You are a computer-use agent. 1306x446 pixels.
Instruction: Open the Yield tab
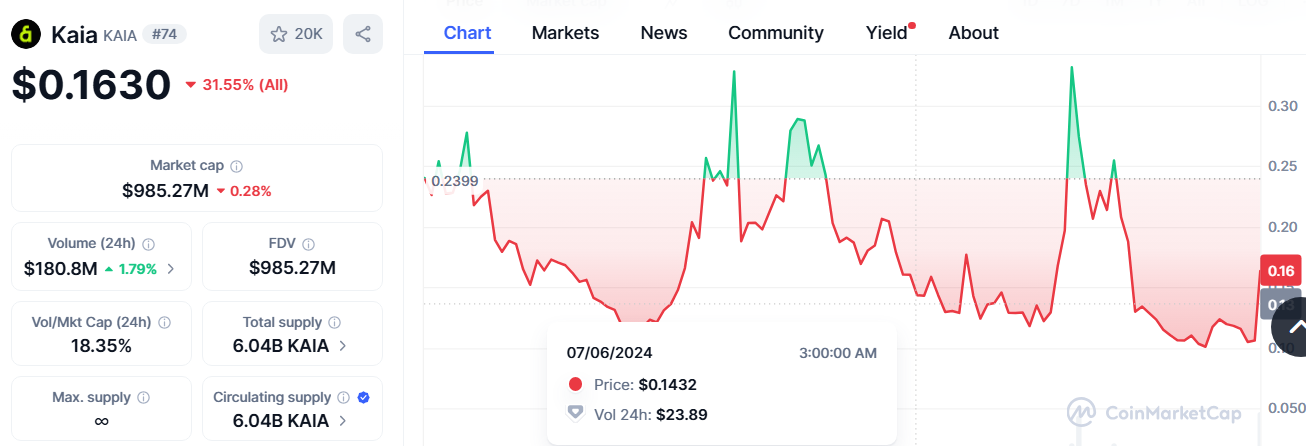(x=886, y=33)
